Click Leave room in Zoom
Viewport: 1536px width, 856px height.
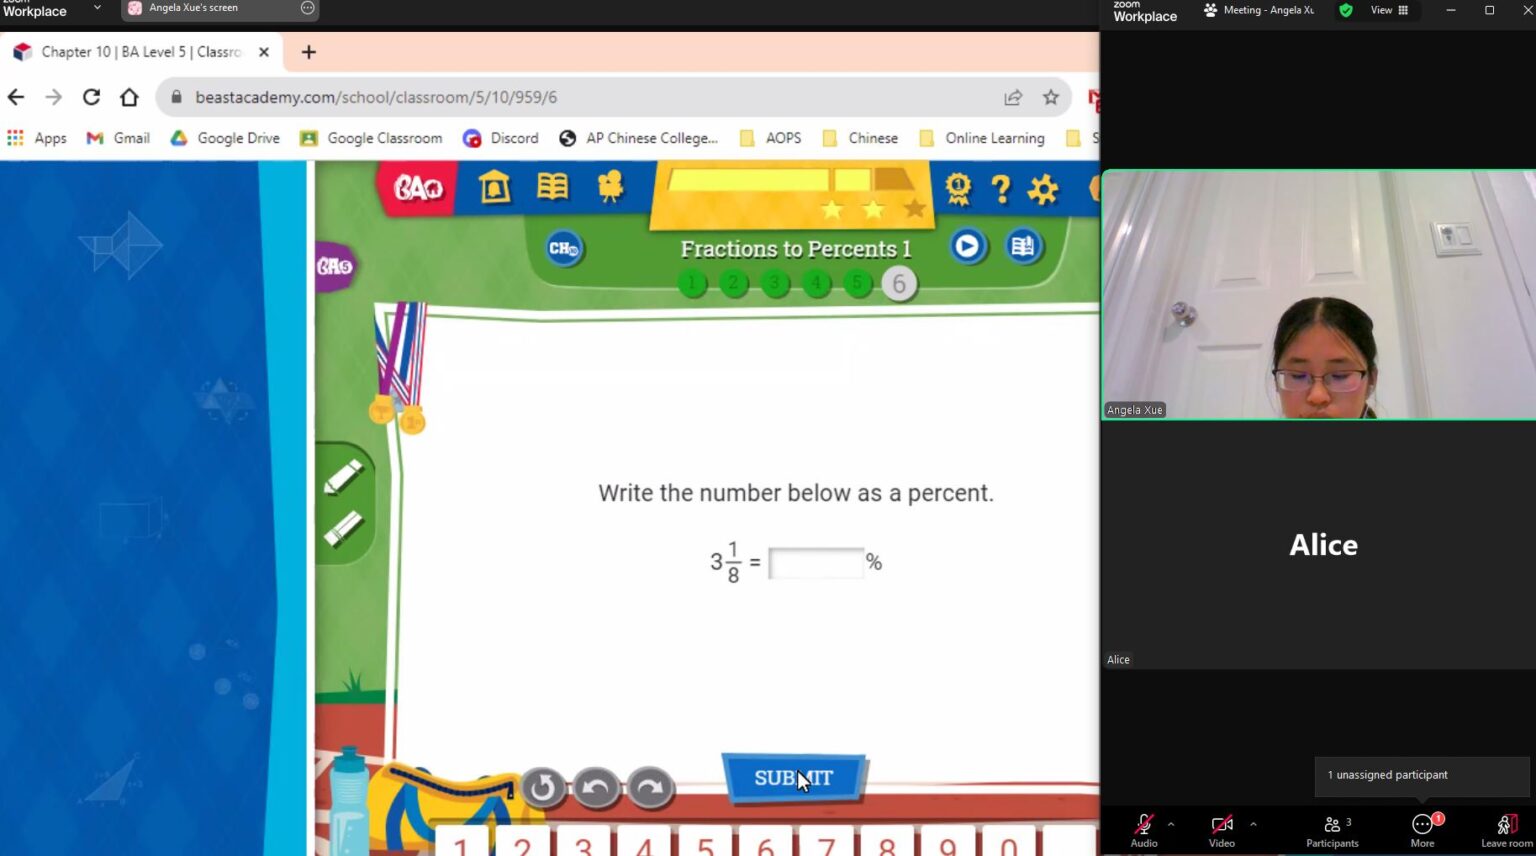pos(1506,830)
